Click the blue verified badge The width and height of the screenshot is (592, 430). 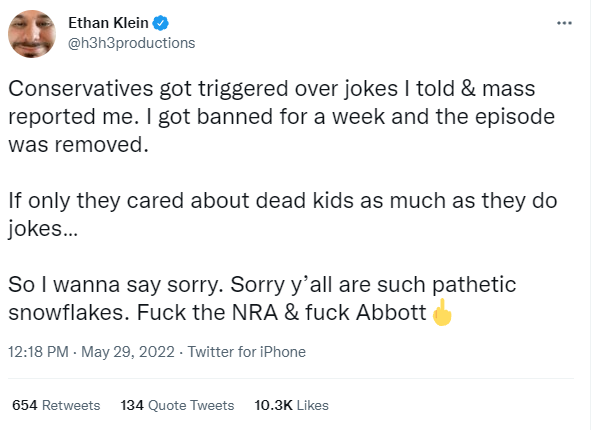tap(160, 23)
